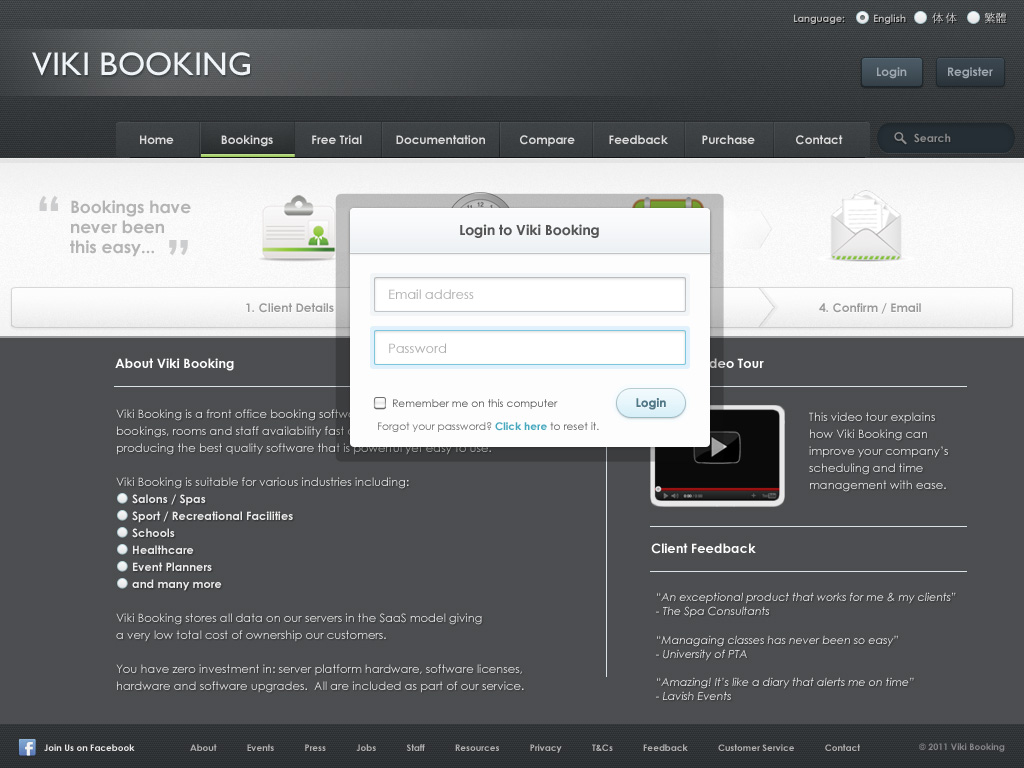Select step 4 Confirm / Email

[870, 308]
